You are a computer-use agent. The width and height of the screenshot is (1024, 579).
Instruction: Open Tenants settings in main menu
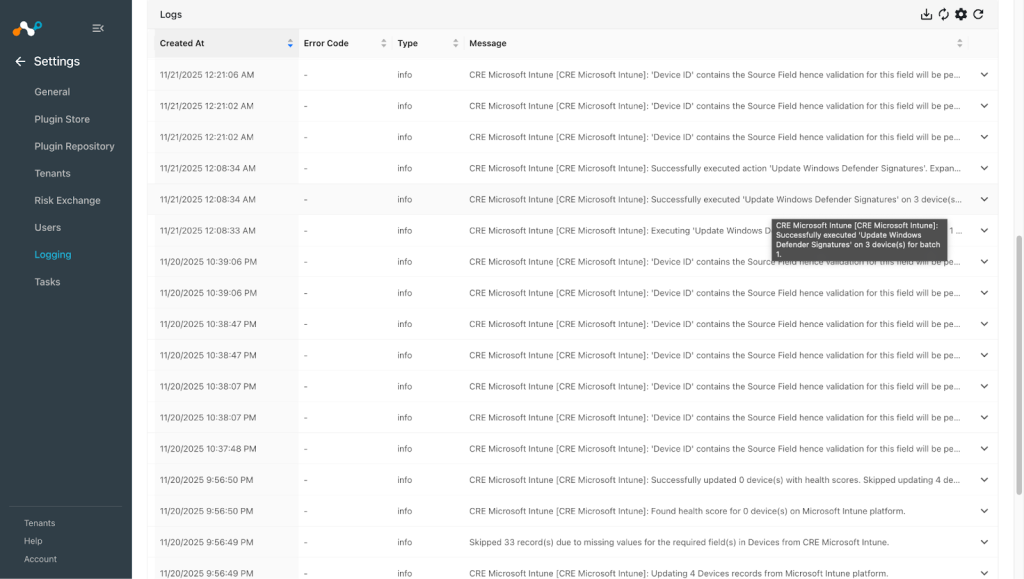52,174
